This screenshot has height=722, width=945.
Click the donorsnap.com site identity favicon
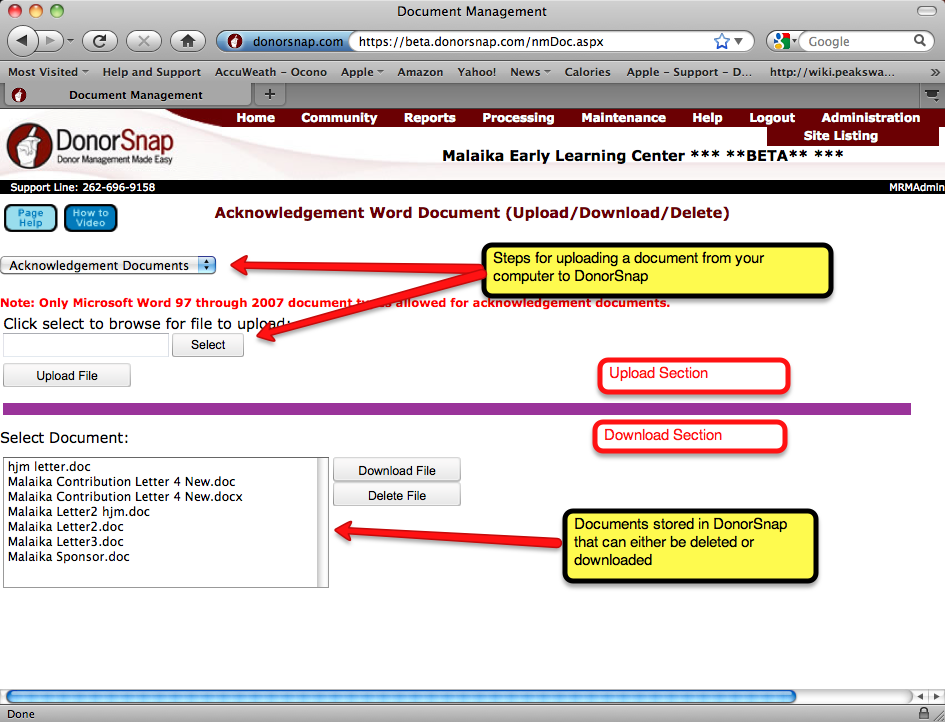click(x=233, y=42)
